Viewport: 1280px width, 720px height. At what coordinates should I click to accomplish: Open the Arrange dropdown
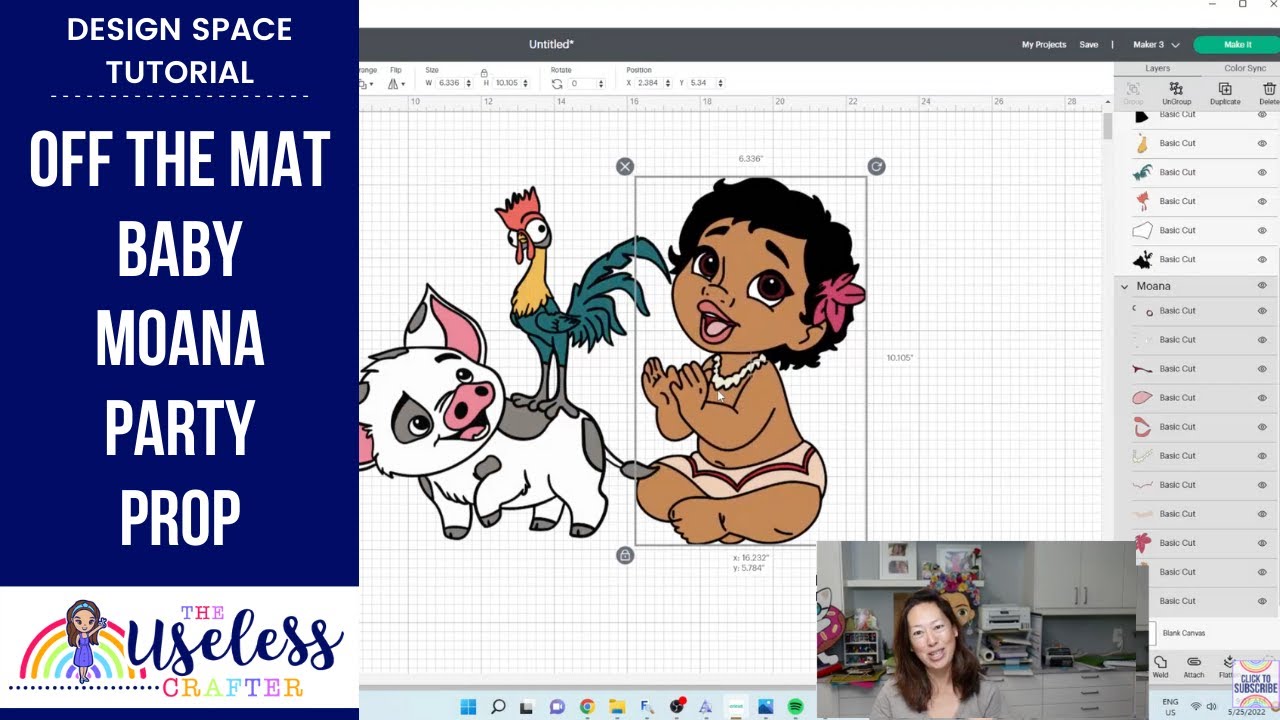366,84
